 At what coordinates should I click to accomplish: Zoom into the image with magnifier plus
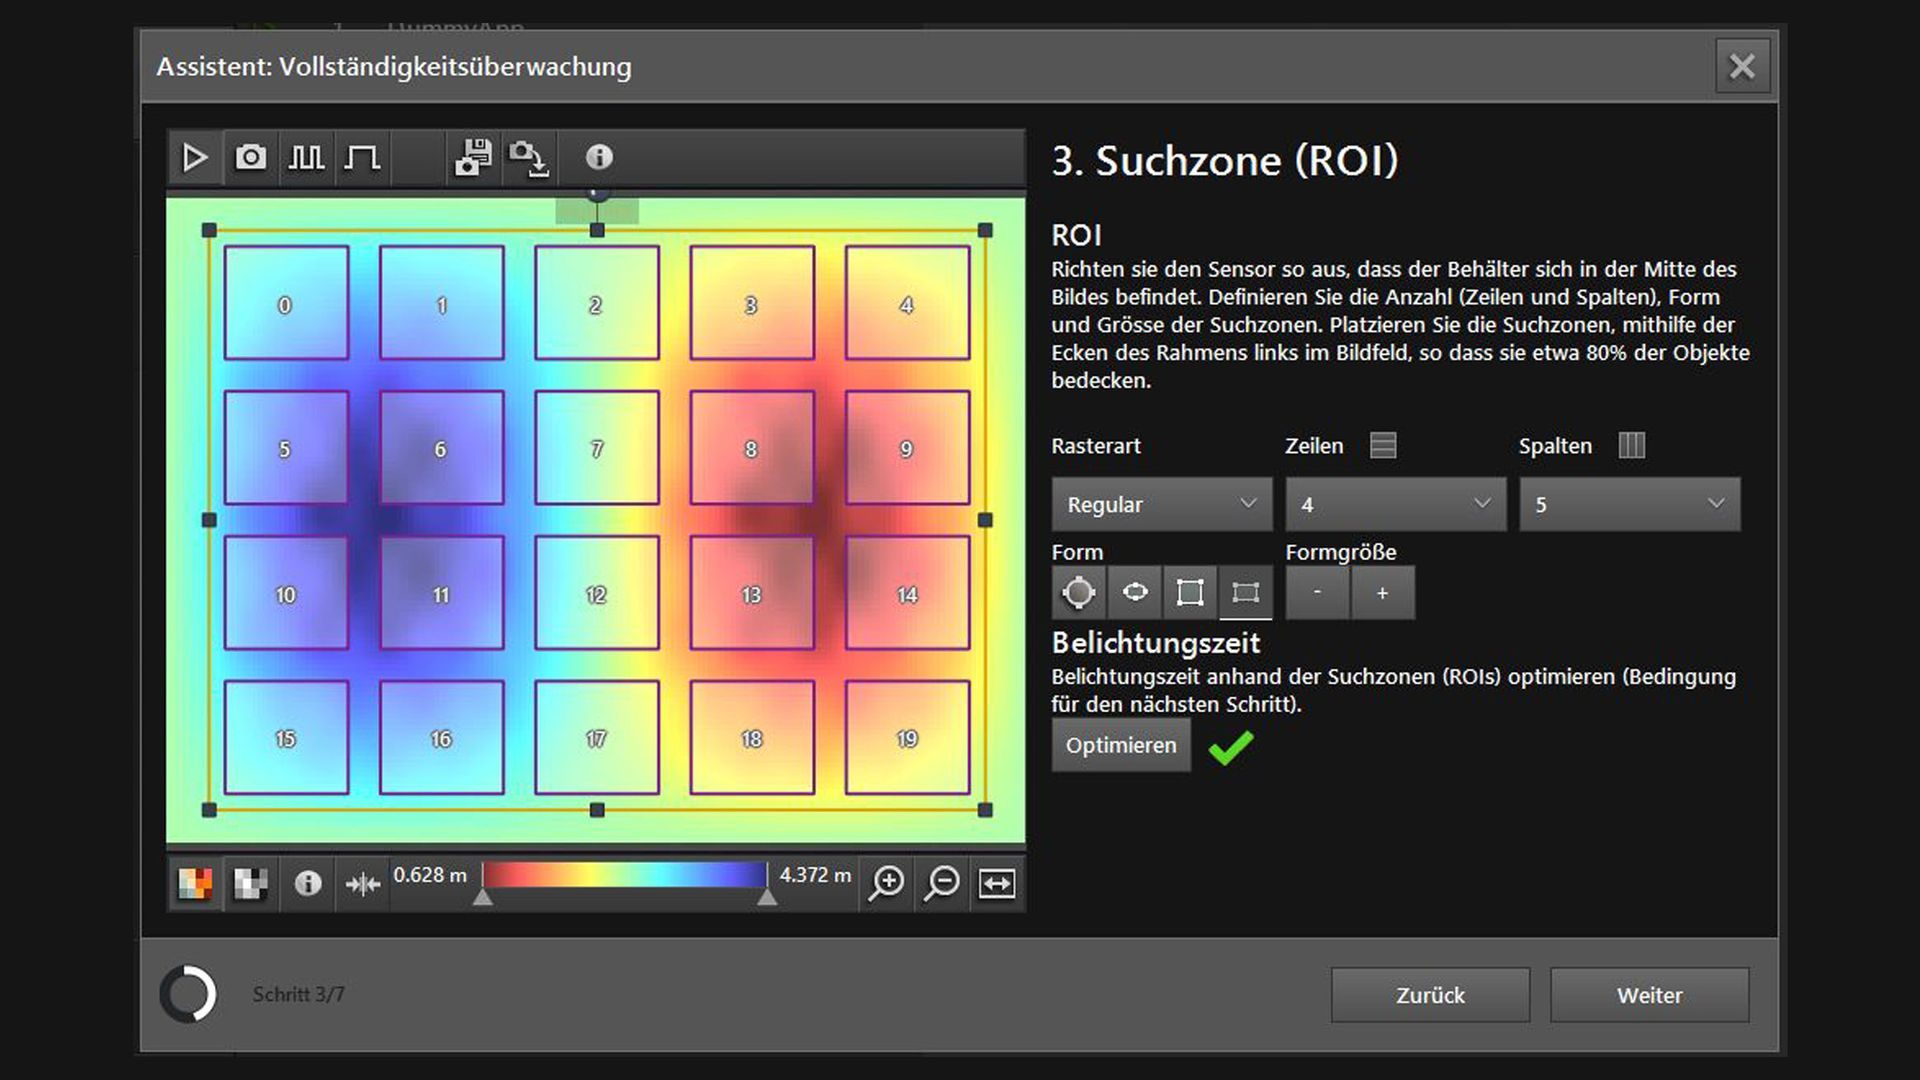click(886, 883)
